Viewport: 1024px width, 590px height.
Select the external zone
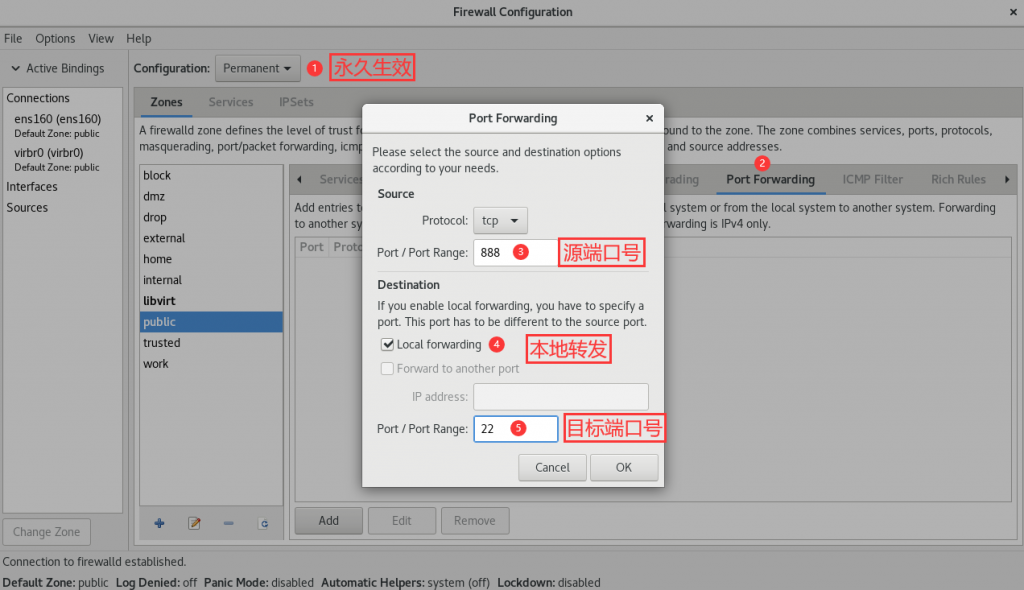pyautogui.click(x=211, y=238)
